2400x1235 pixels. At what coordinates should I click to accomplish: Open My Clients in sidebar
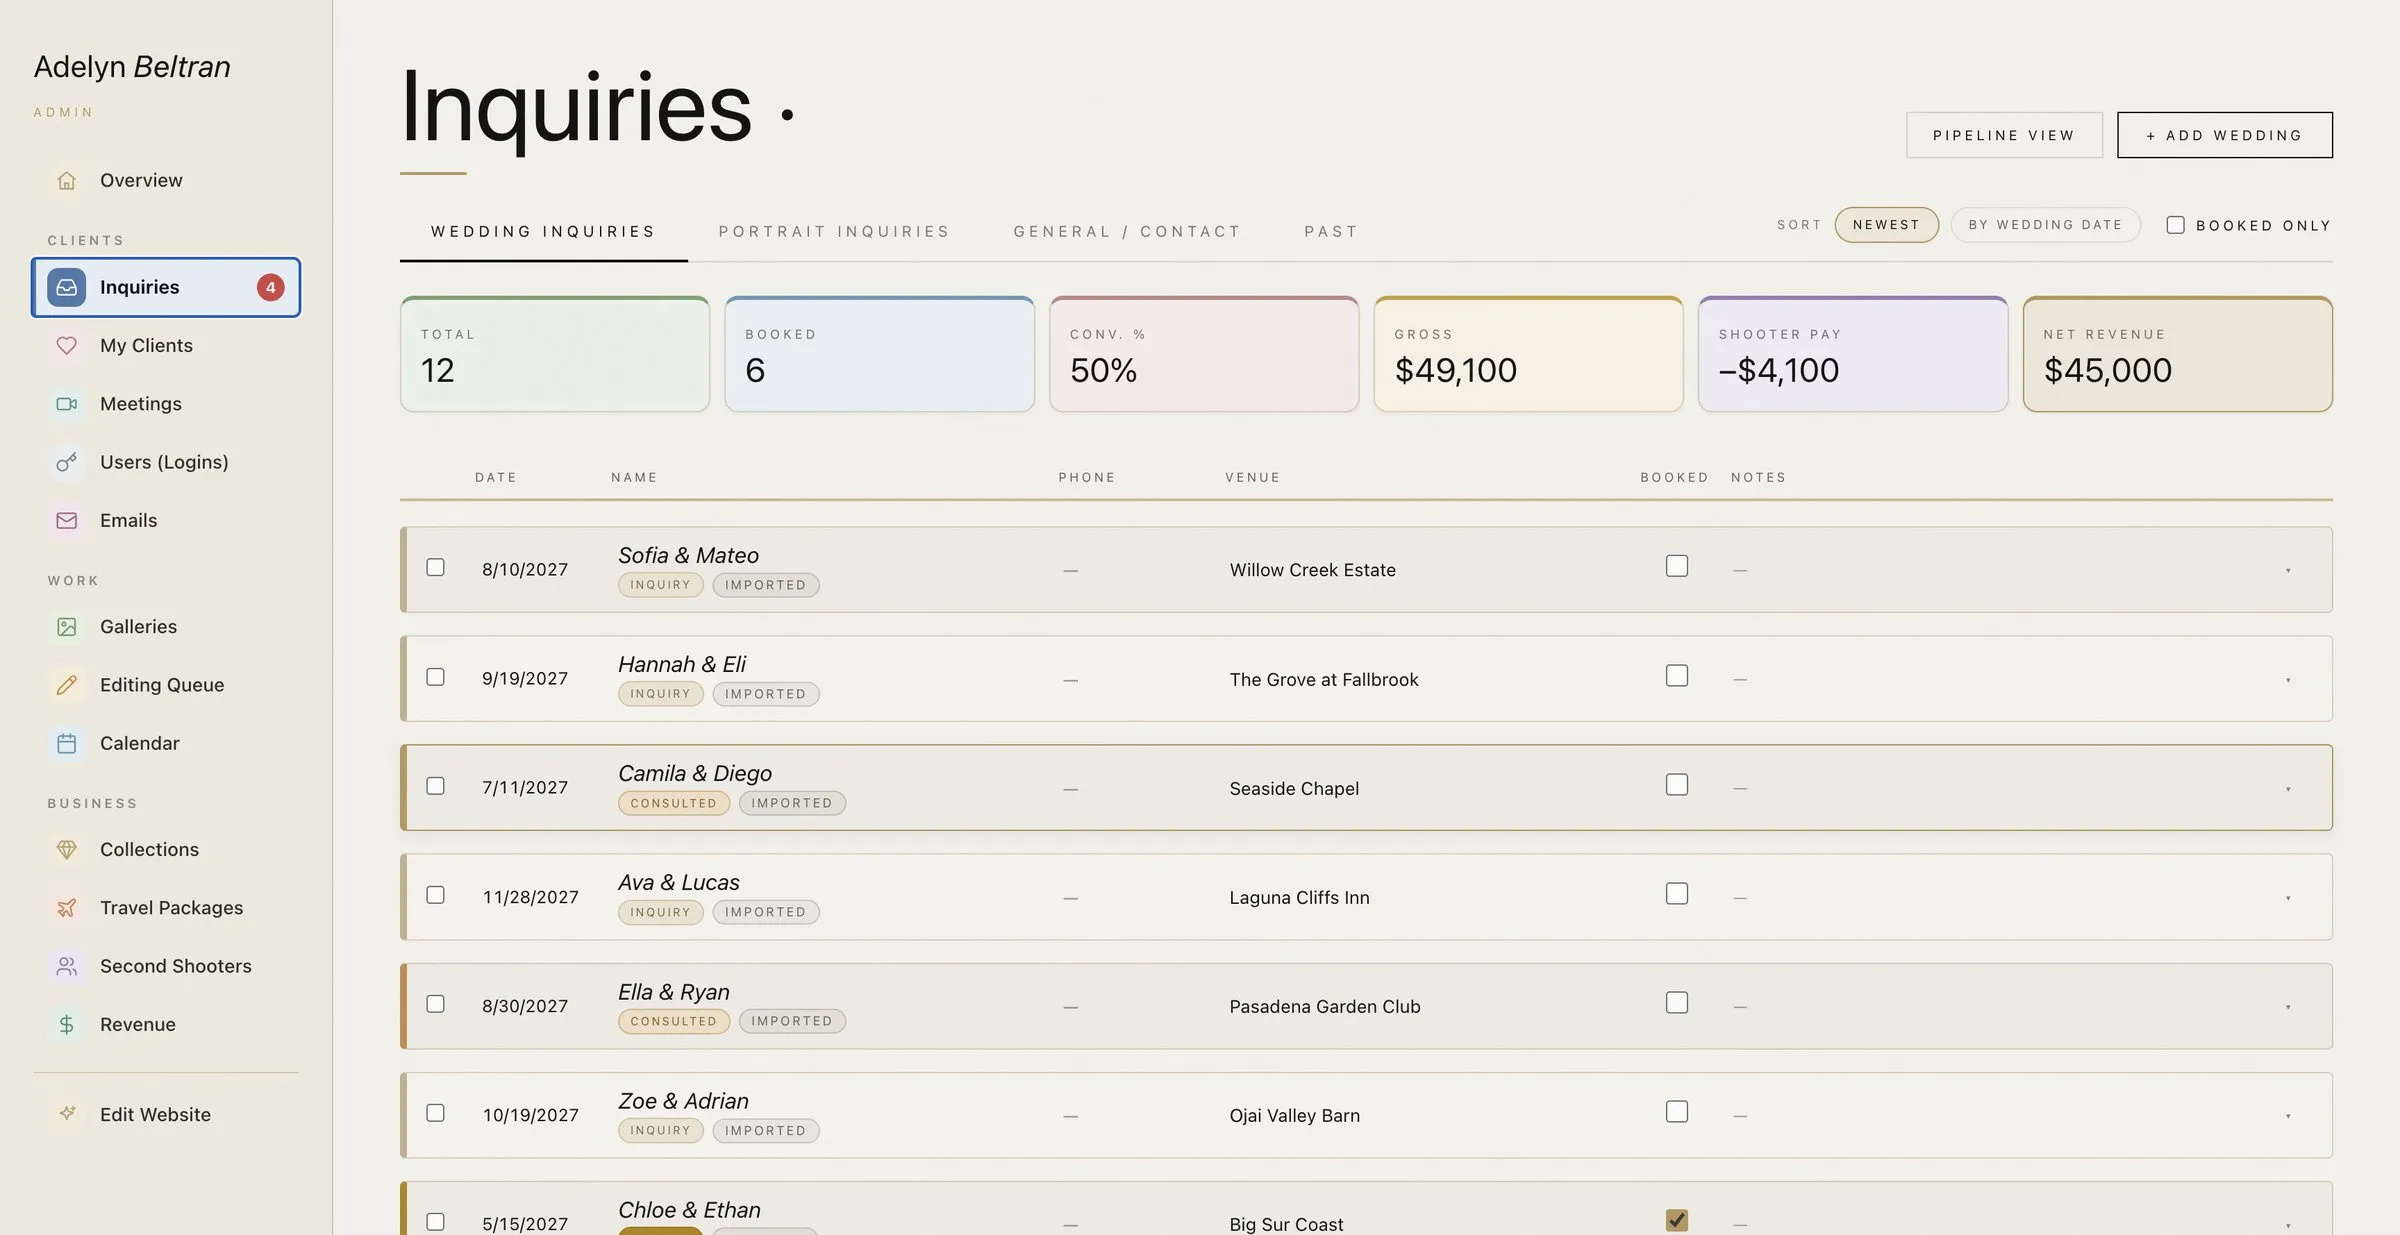point(166,345)
